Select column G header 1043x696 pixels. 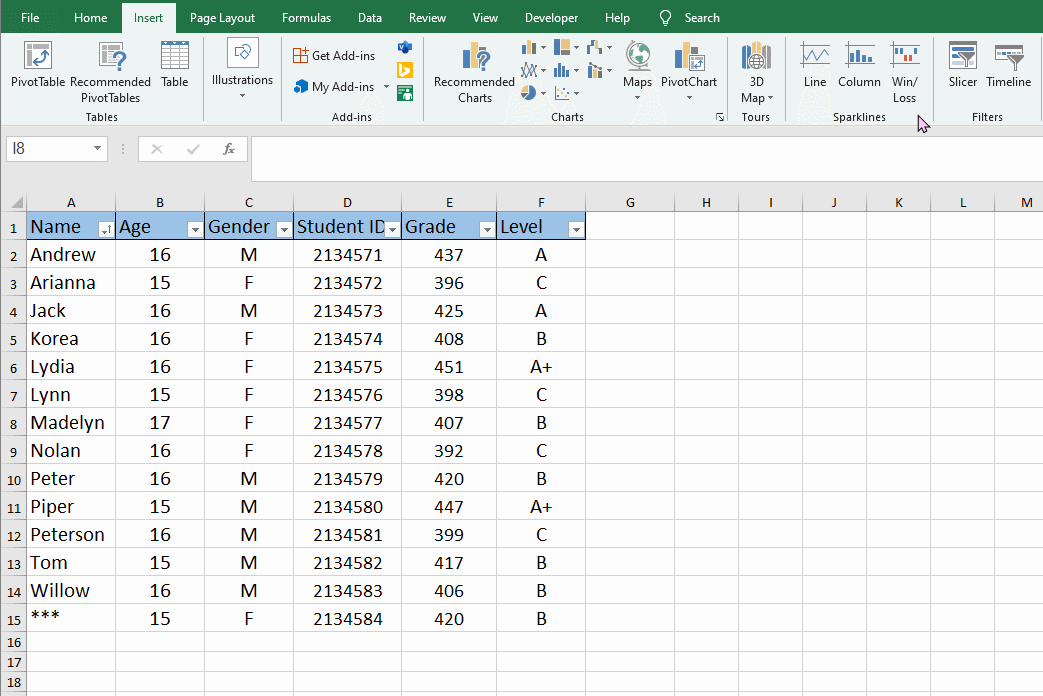pyautogui.click(x=630, y=202)
